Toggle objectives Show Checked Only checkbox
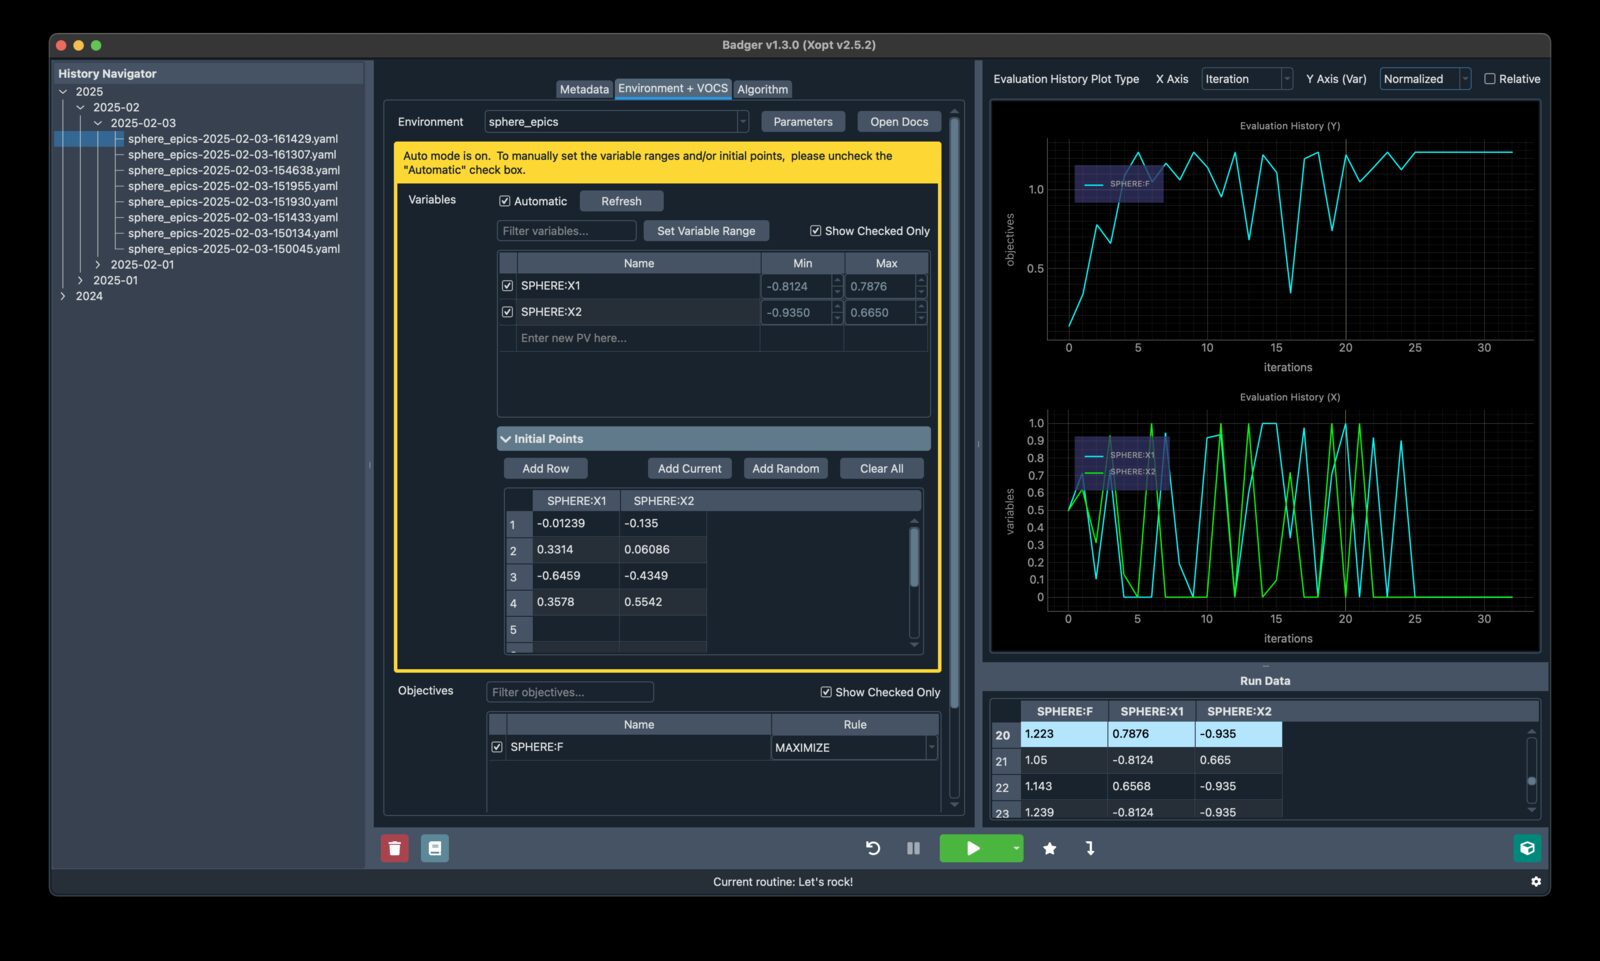Image resolution: width=1600 pixels, height=961 pixels. point(826,692)
